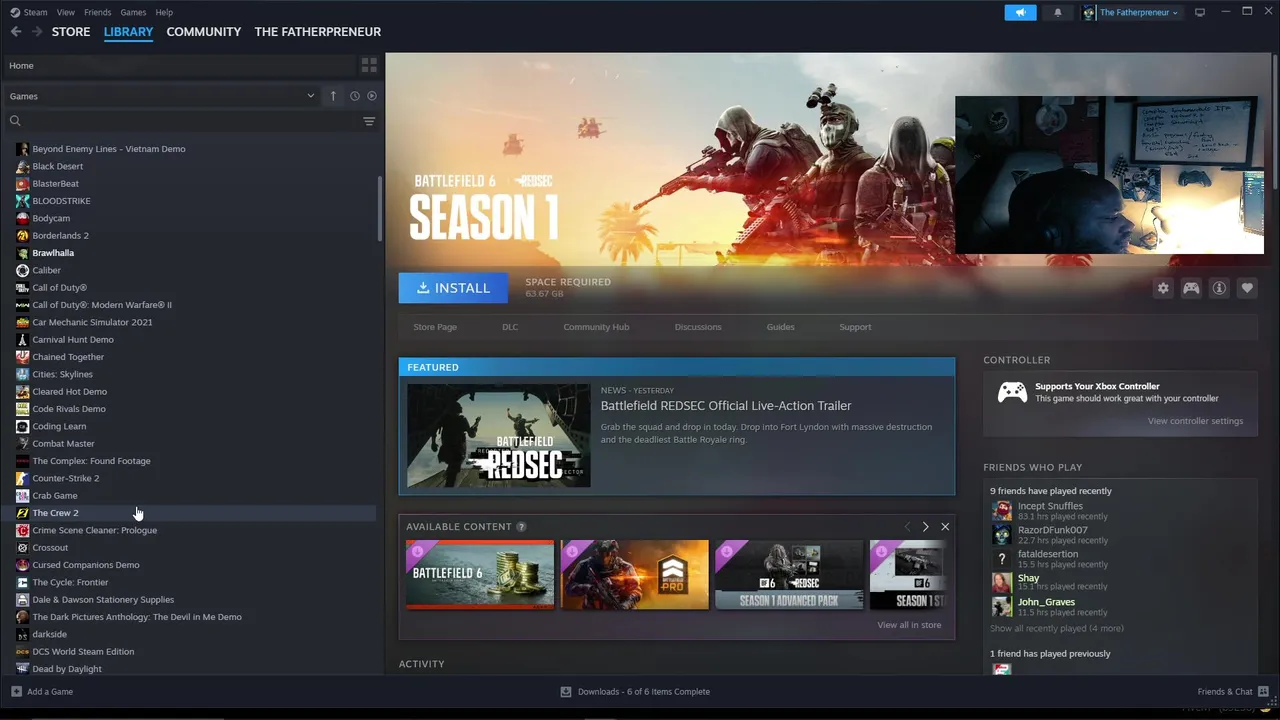Open help for Available Content
1280x720 pixels.
[x=521, y=527]
